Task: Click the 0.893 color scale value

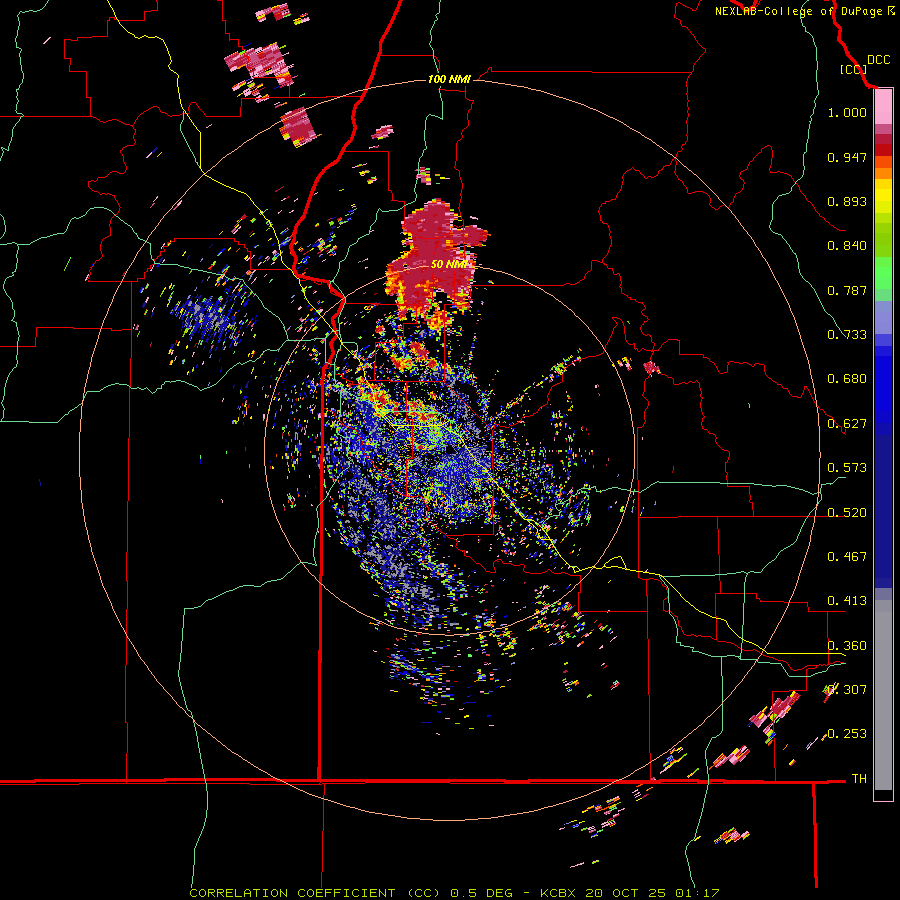Action: [847, 201]
